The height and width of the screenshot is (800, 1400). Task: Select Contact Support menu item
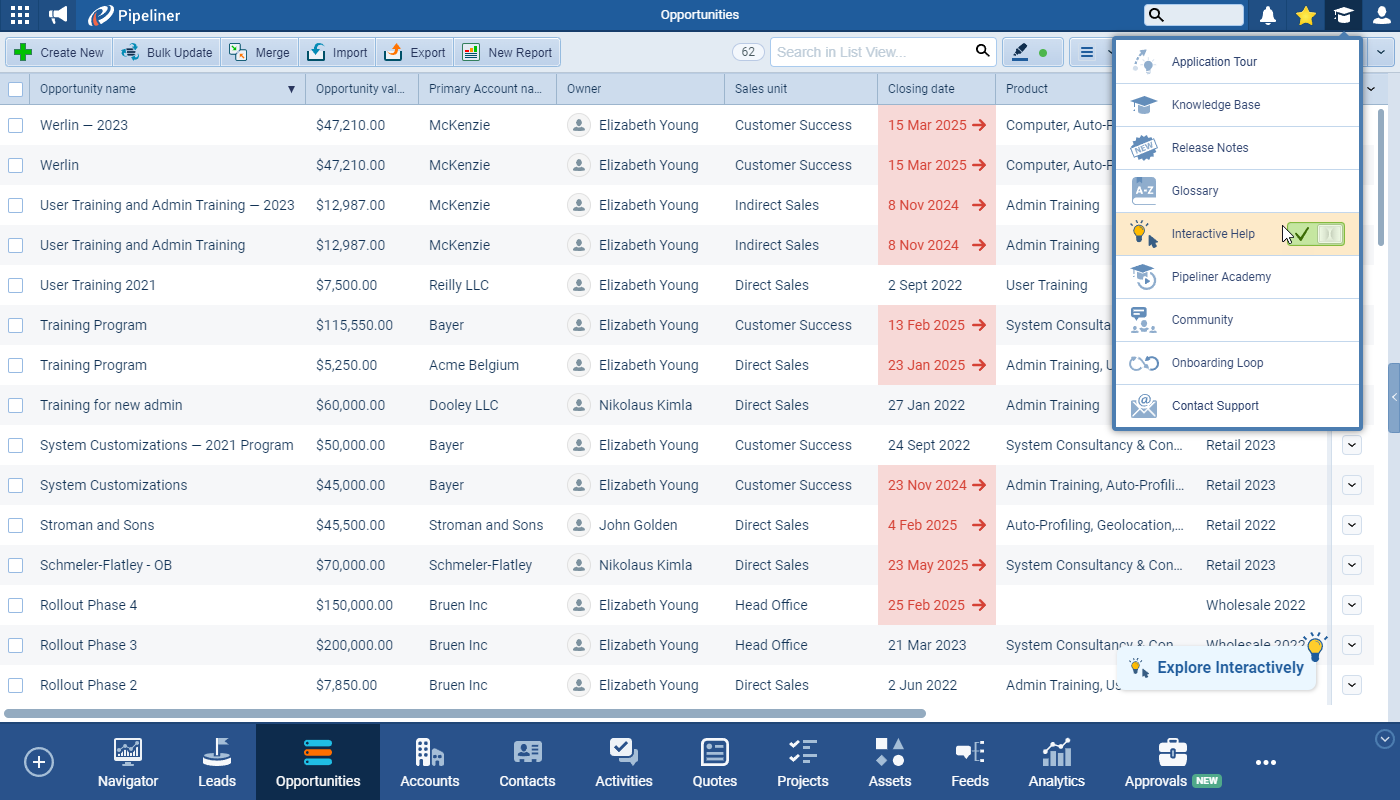tap(1215, 406)
